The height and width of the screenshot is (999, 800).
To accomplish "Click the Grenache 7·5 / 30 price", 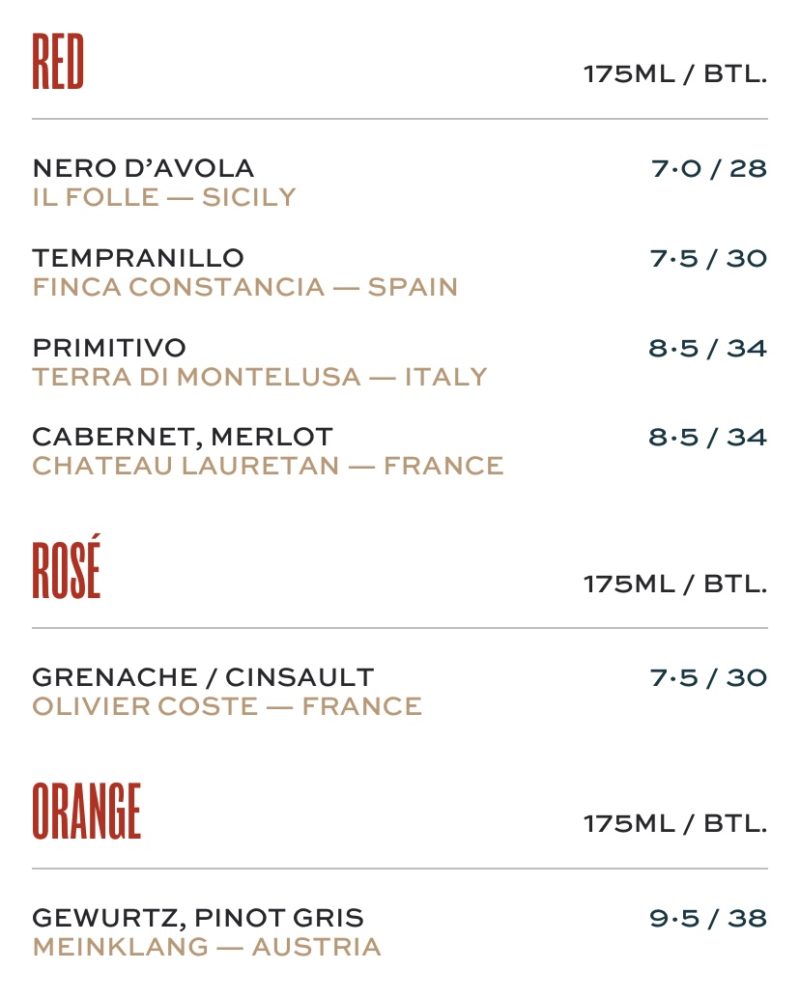I will click(x=708, y=677).
